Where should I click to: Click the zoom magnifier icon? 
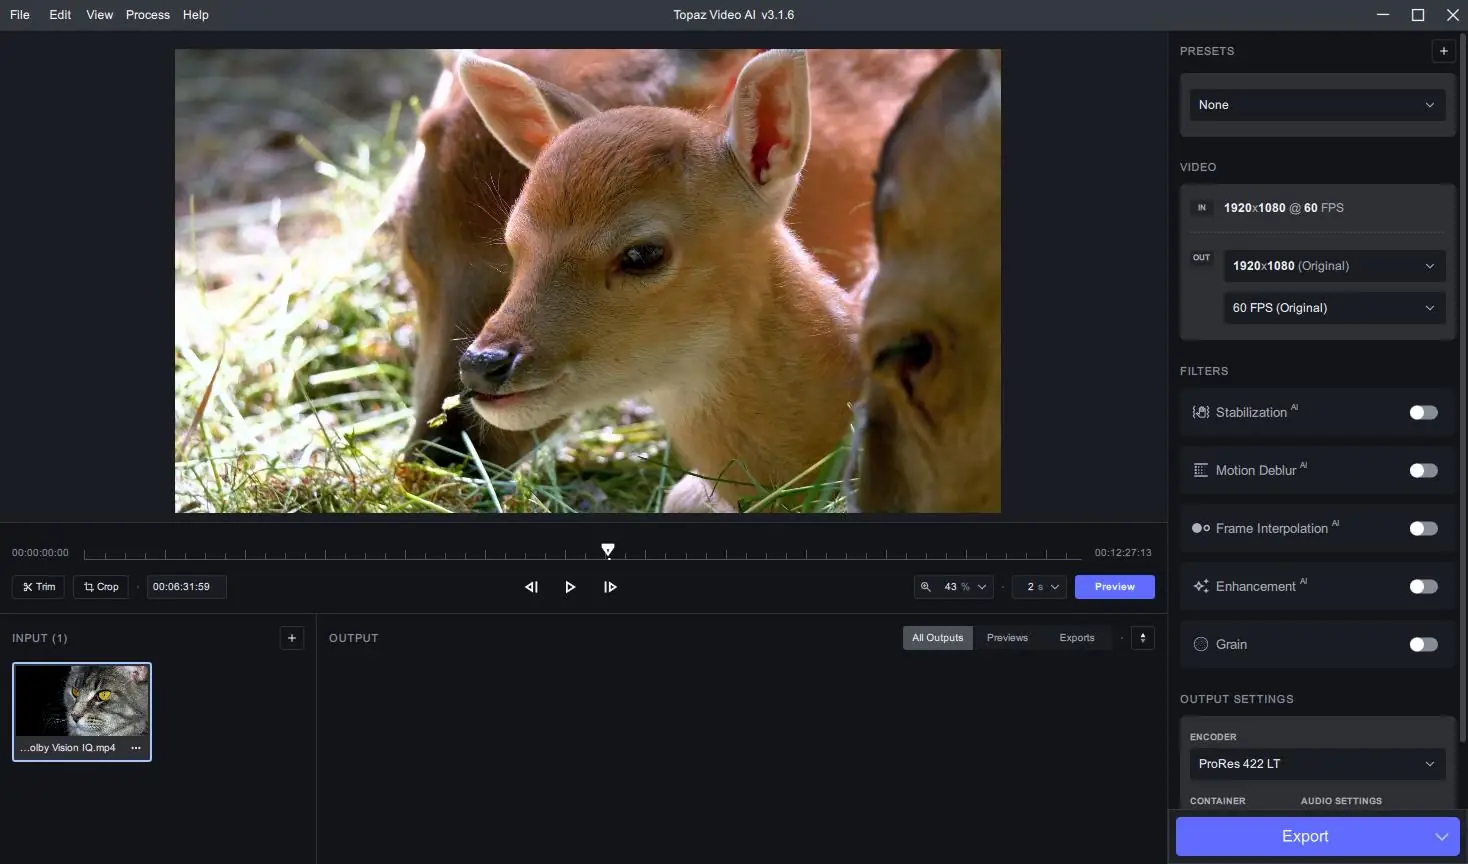(x=926, y=587)
